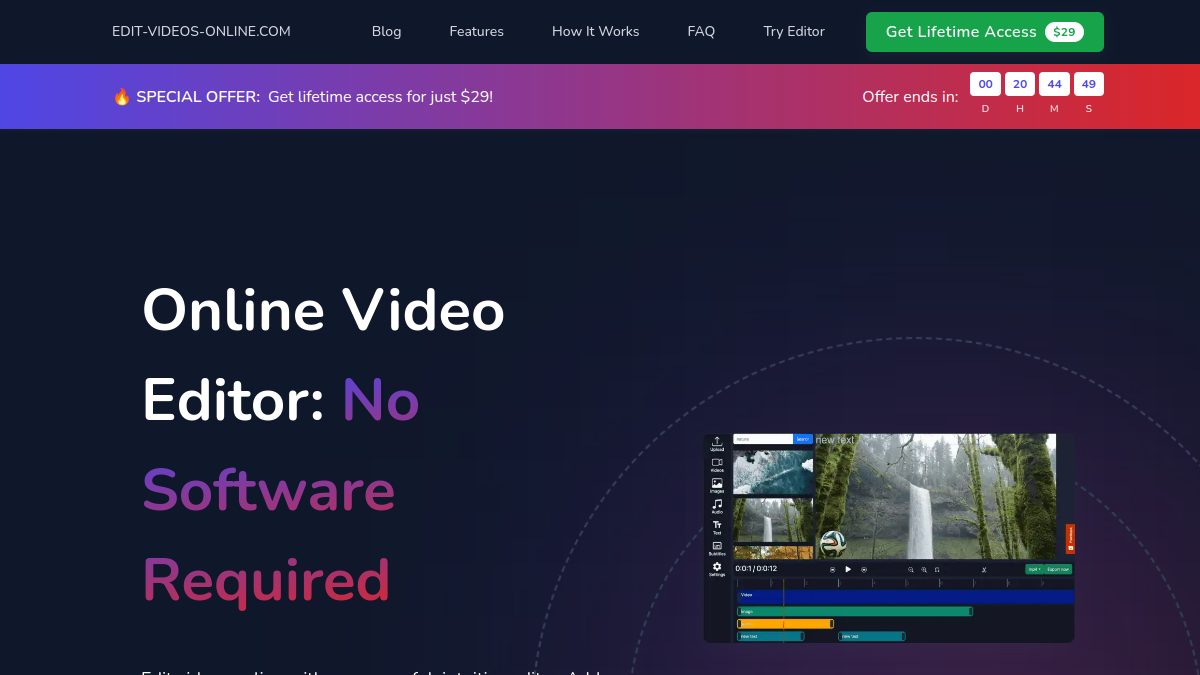Choose the Audio music-note icon in the editor
The height and width of the screenshot is (675, 1200).
pos(717,504)
